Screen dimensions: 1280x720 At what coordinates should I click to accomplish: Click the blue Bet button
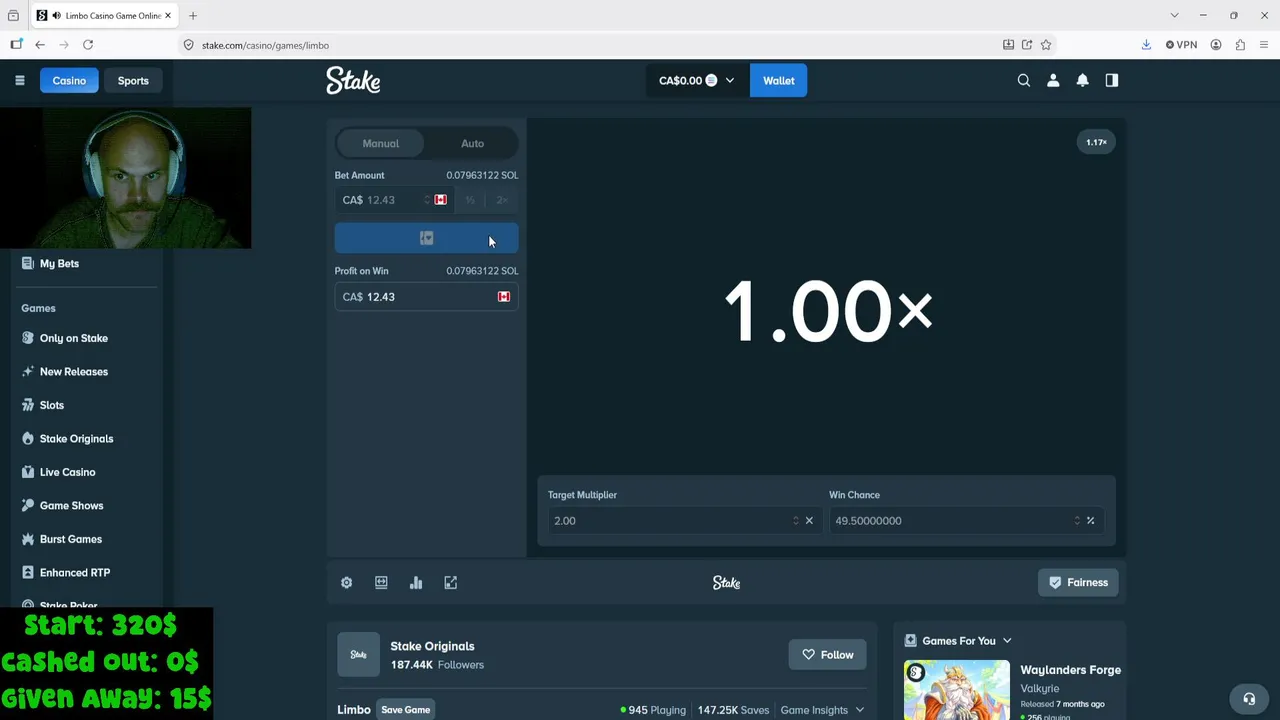click(426, 238)
